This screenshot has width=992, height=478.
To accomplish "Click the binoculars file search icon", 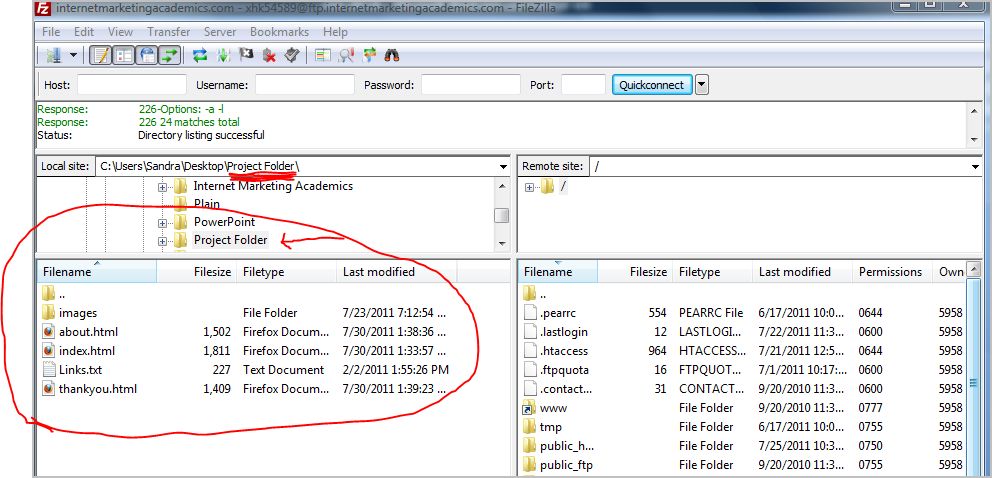I will coord(393,55).
